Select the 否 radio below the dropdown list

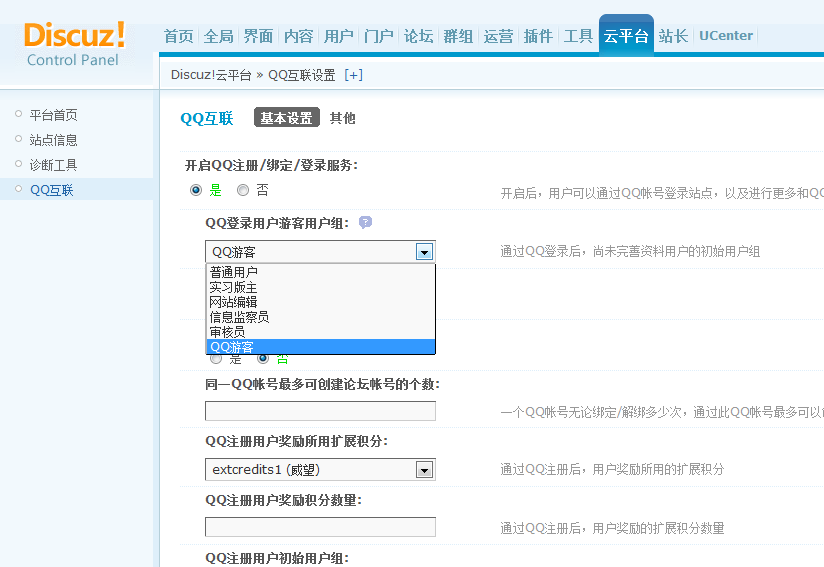tap(263, 359)
